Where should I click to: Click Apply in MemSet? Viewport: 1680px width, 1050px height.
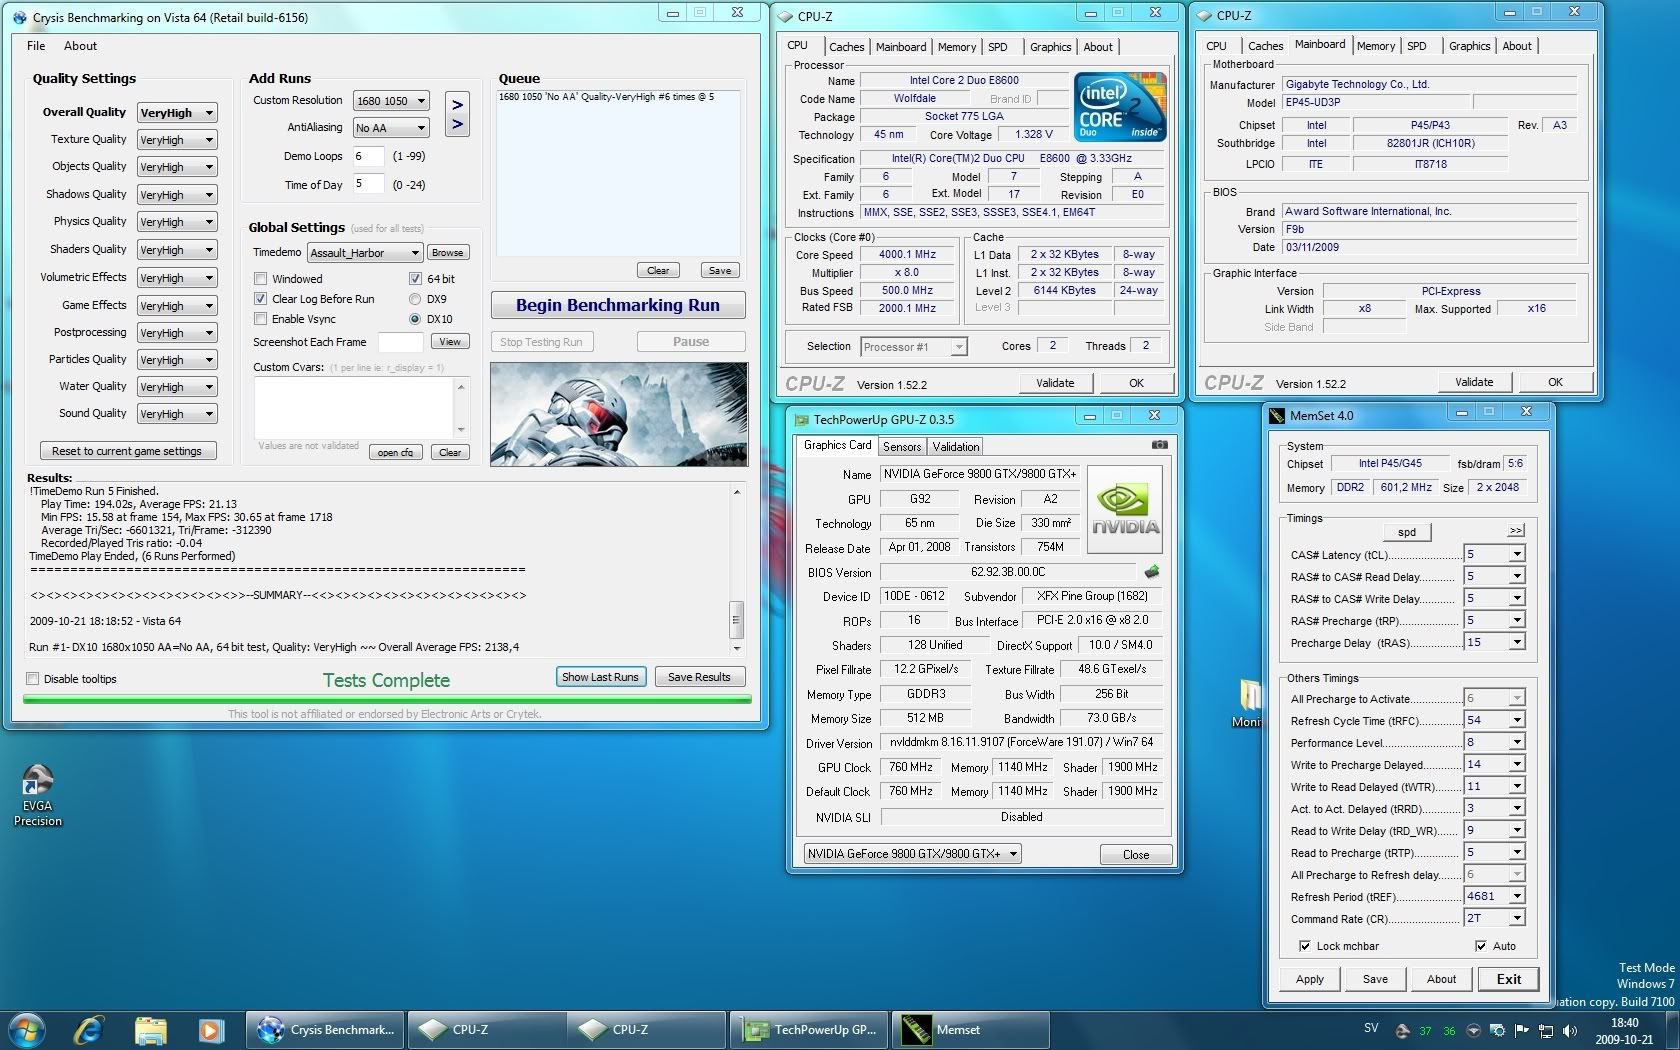1310,979
